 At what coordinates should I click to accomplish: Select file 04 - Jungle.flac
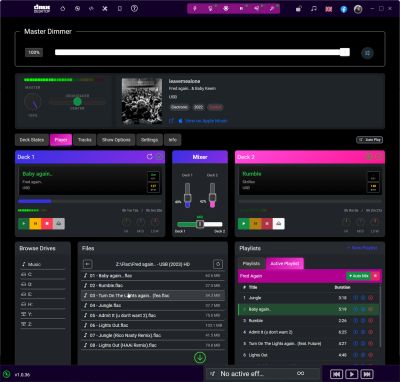[x=153, y=305]
